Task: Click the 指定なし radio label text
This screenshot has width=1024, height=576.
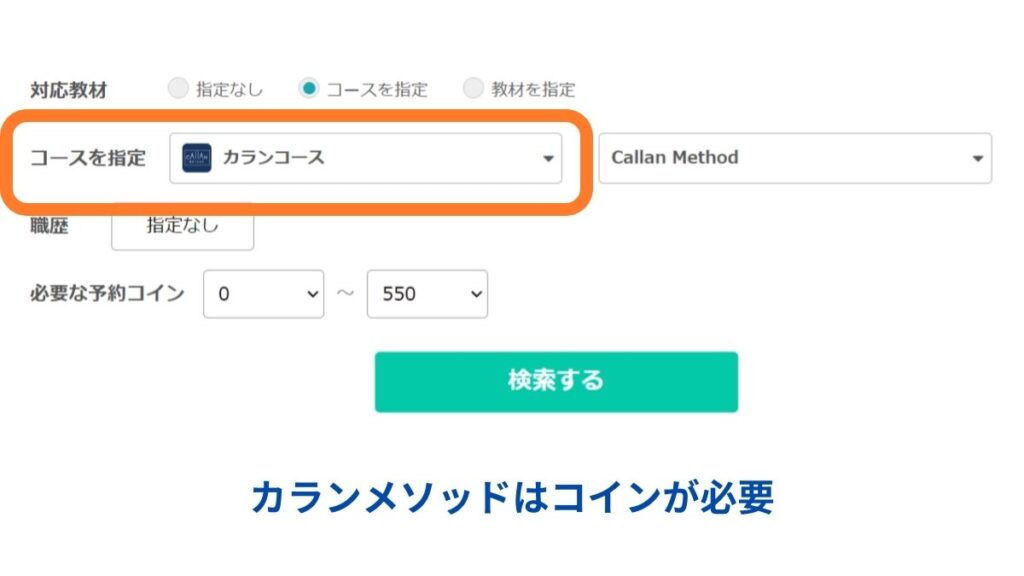Action: [229, 89]
